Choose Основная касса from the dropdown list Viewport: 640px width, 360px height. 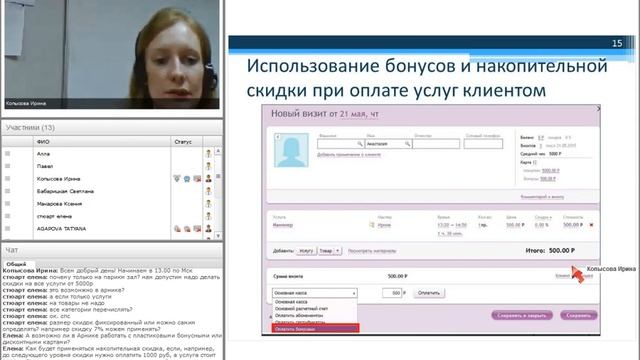point(315,302)
